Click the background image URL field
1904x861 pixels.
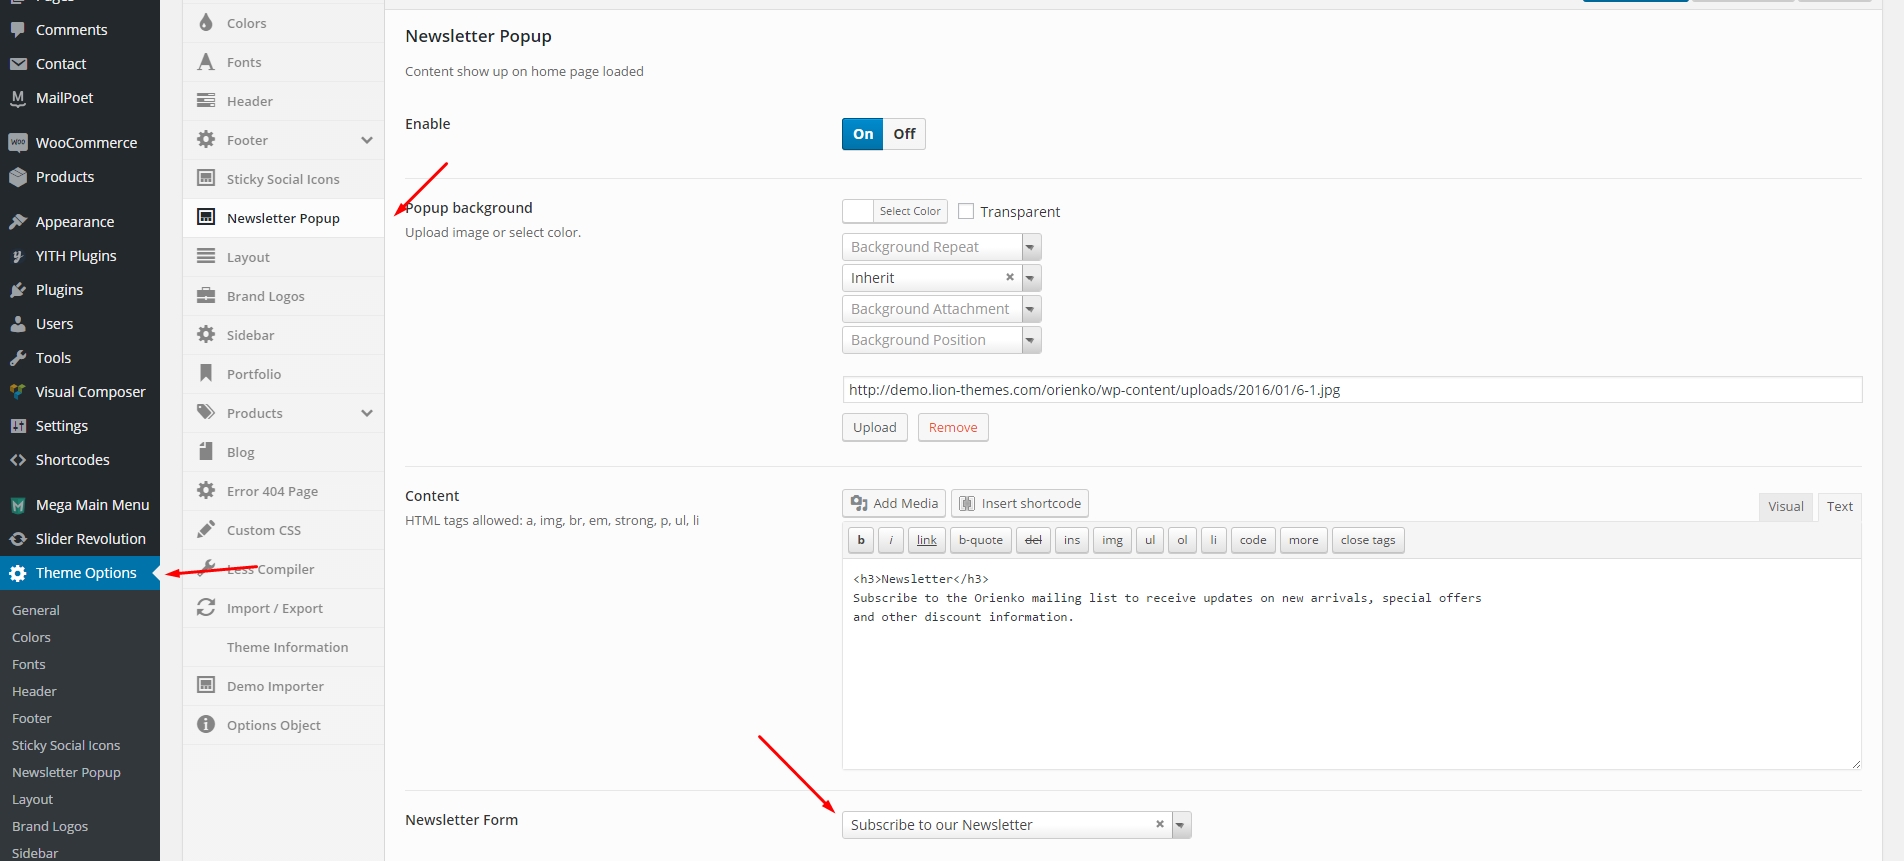click(x=1351, y=390)
